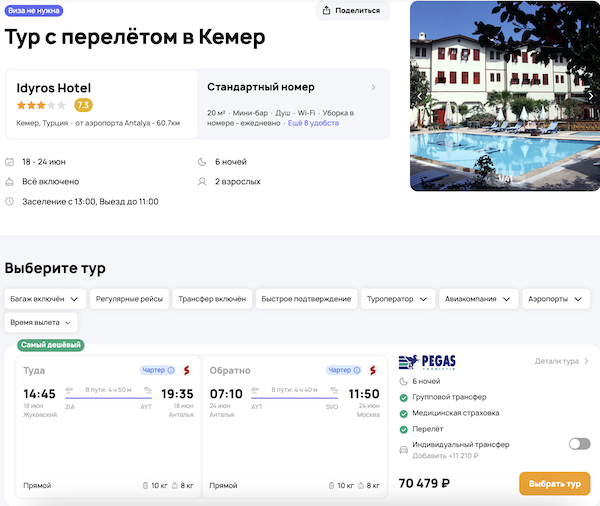Open the Время вылета dropdown
Viewport: 600px width, 506px height.
tap(41, 323)
